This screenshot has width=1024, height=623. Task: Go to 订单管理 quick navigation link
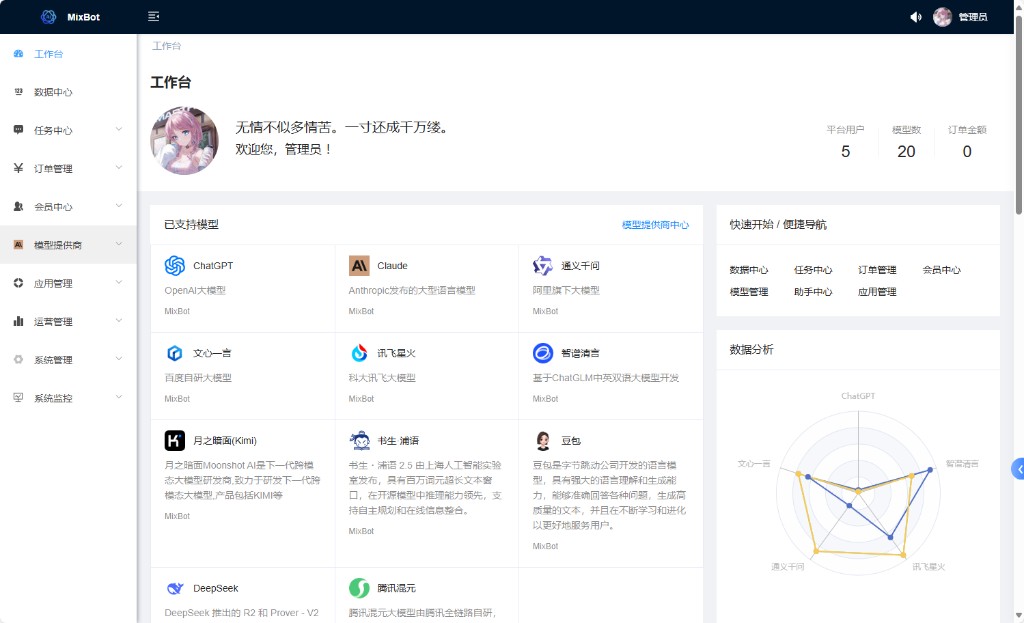[x=877, y=270]
